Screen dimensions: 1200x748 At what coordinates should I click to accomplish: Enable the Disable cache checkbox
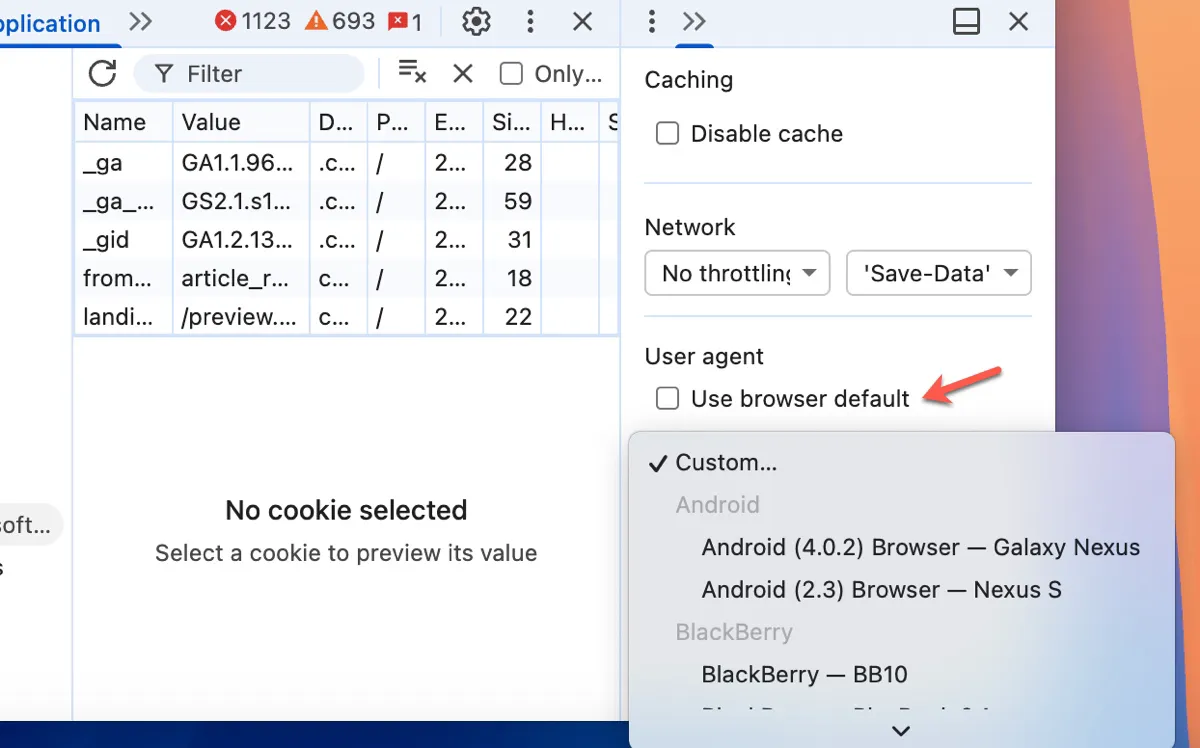pos(667,133)
